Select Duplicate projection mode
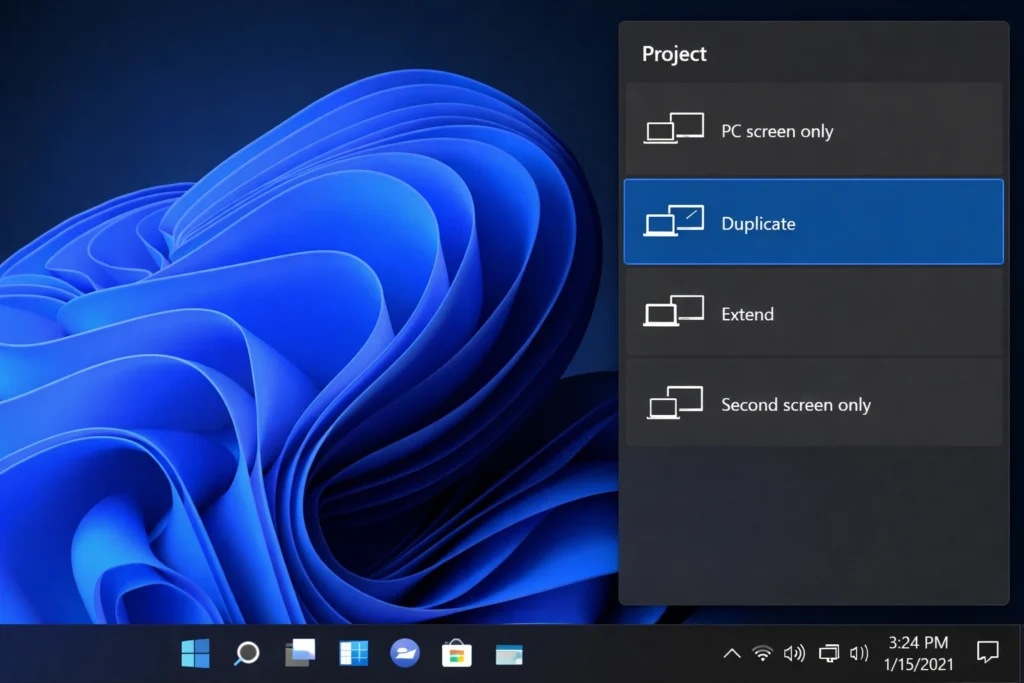This screenshot has width=1024, height=683. coord(813,222)
